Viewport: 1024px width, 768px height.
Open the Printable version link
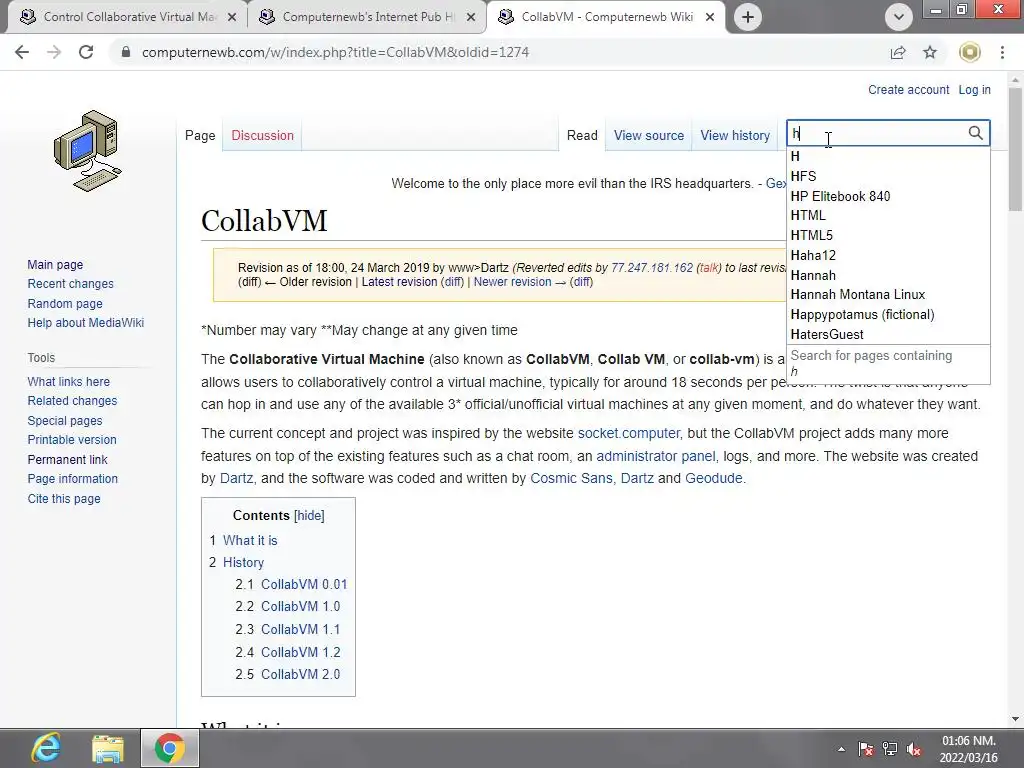(x=72, y=440)
